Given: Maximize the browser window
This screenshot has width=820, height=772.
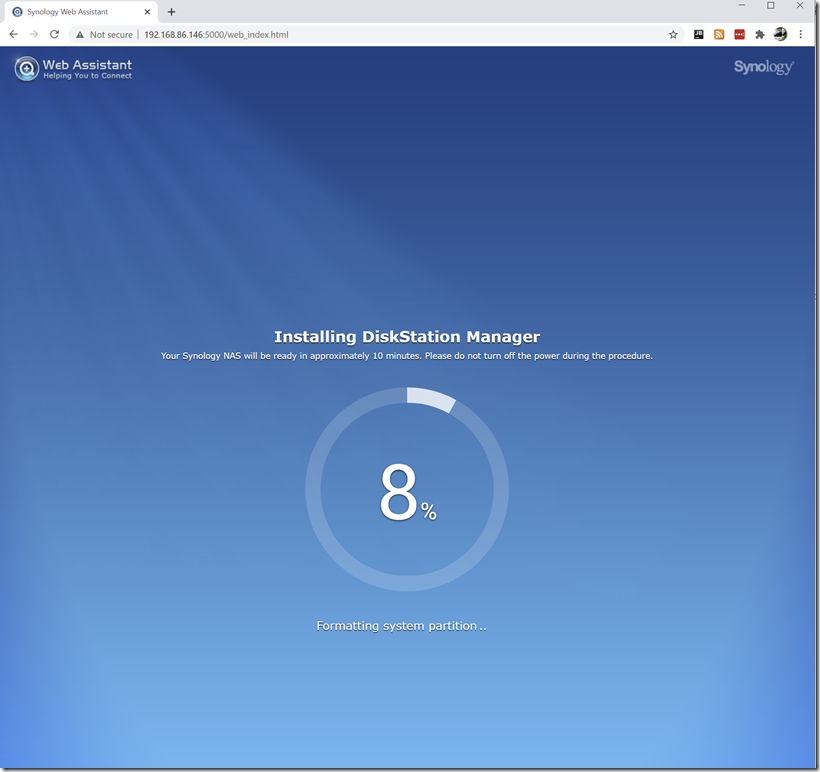Looking at the screenshot, I should [x=770, y=5].
